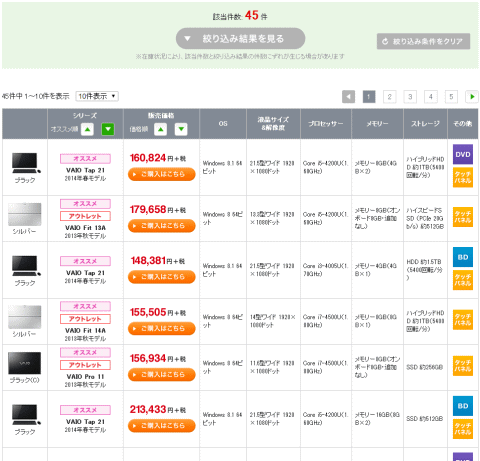Click the green next page arrow
Image resolution: width=480 pixels, height=461 pixels.
472,97
